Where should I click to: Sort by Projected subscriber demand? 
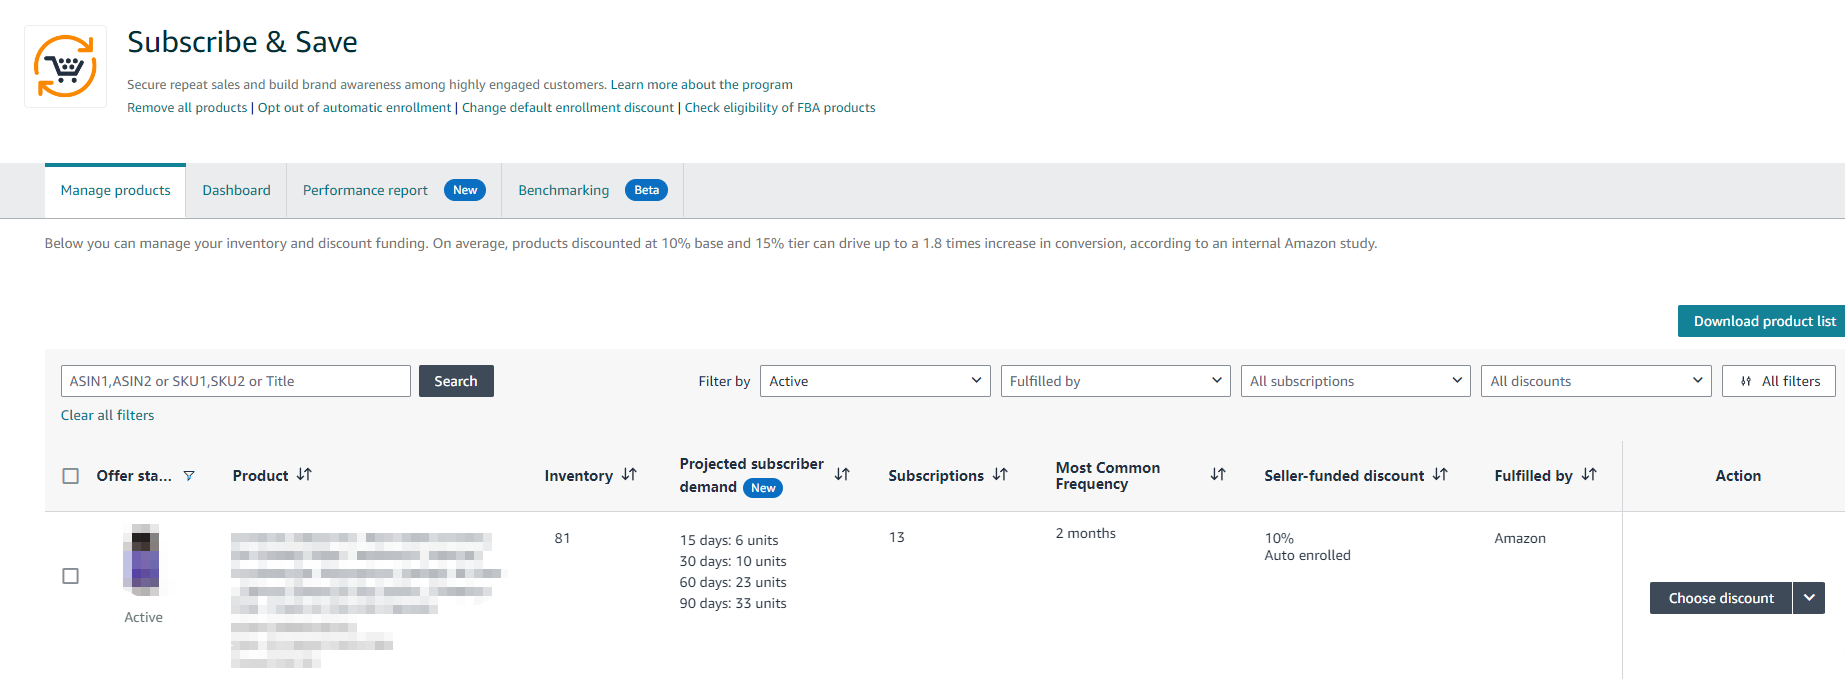click(x=842, y=475)
